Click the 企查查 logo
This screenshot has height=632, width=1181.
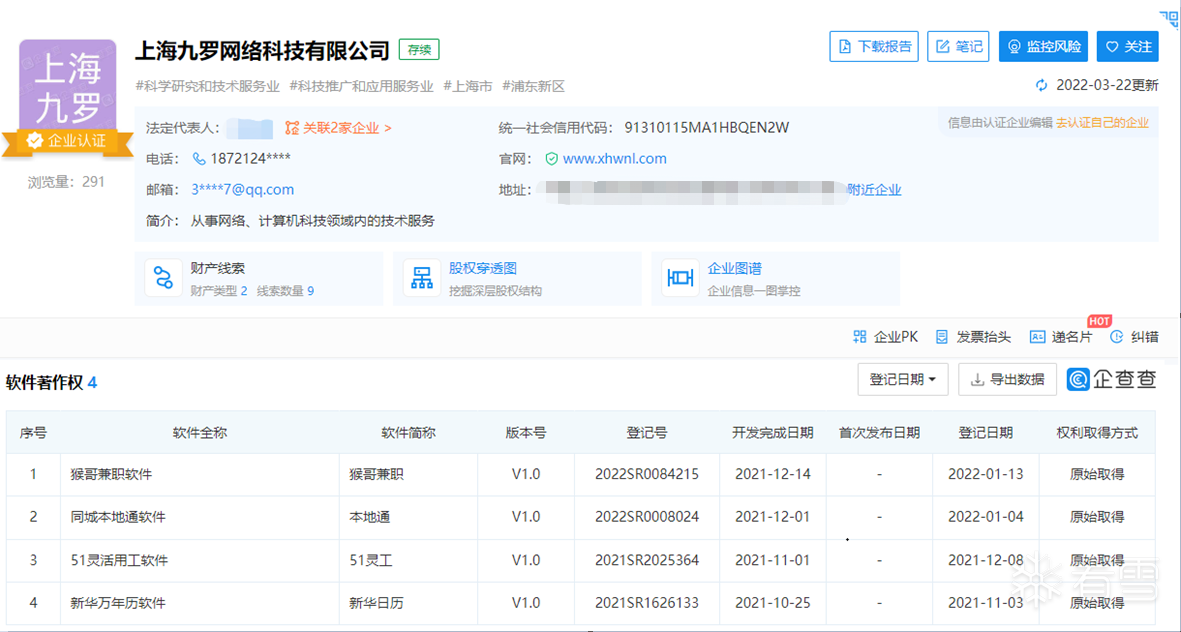[x=1111, y=379]
